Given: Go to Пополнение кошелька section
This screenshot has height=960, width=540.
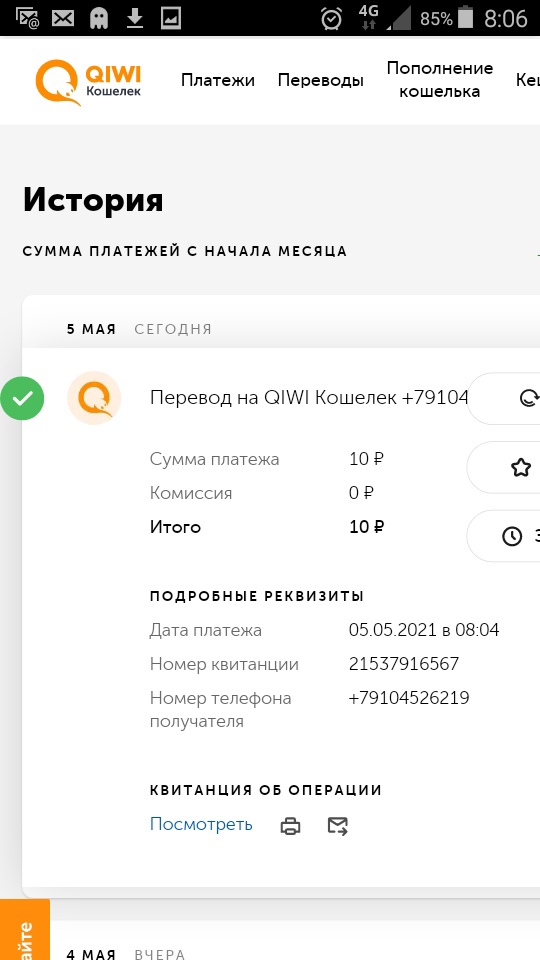Looking at the screenshot, I should (440, 80).
